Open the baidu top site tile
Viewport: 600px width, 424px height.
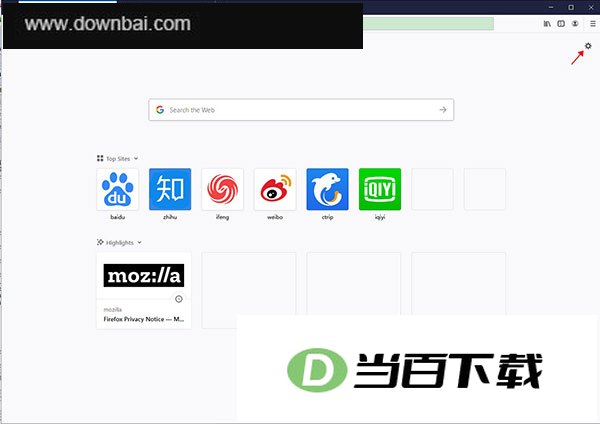click(117, 189)
